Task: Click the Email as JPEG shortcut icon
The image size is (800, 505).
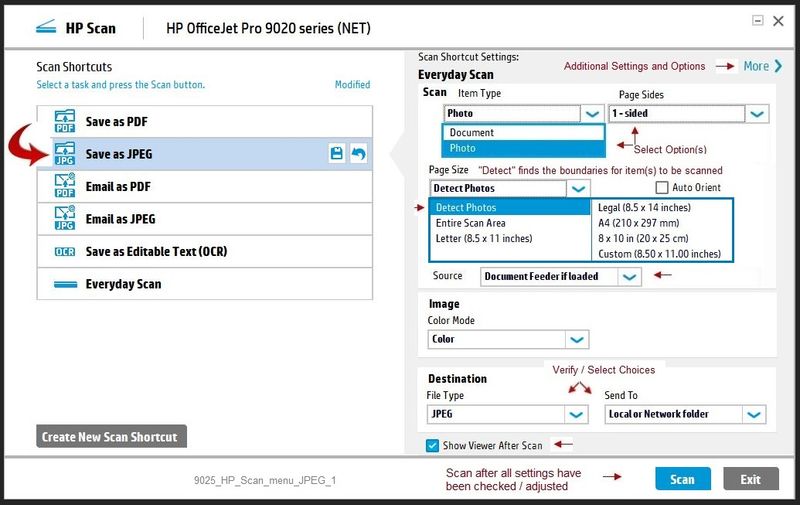Action: pyautogui.click(x=65, y=218)
